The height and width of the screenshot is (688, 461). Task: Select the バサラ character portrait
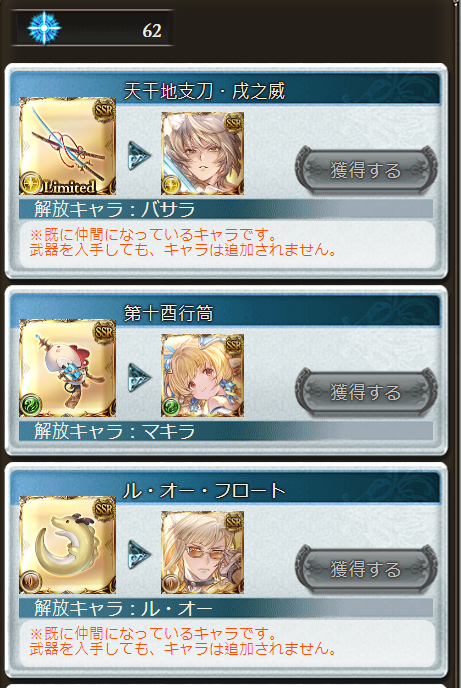pyautogui.click(x=202, y=153)
